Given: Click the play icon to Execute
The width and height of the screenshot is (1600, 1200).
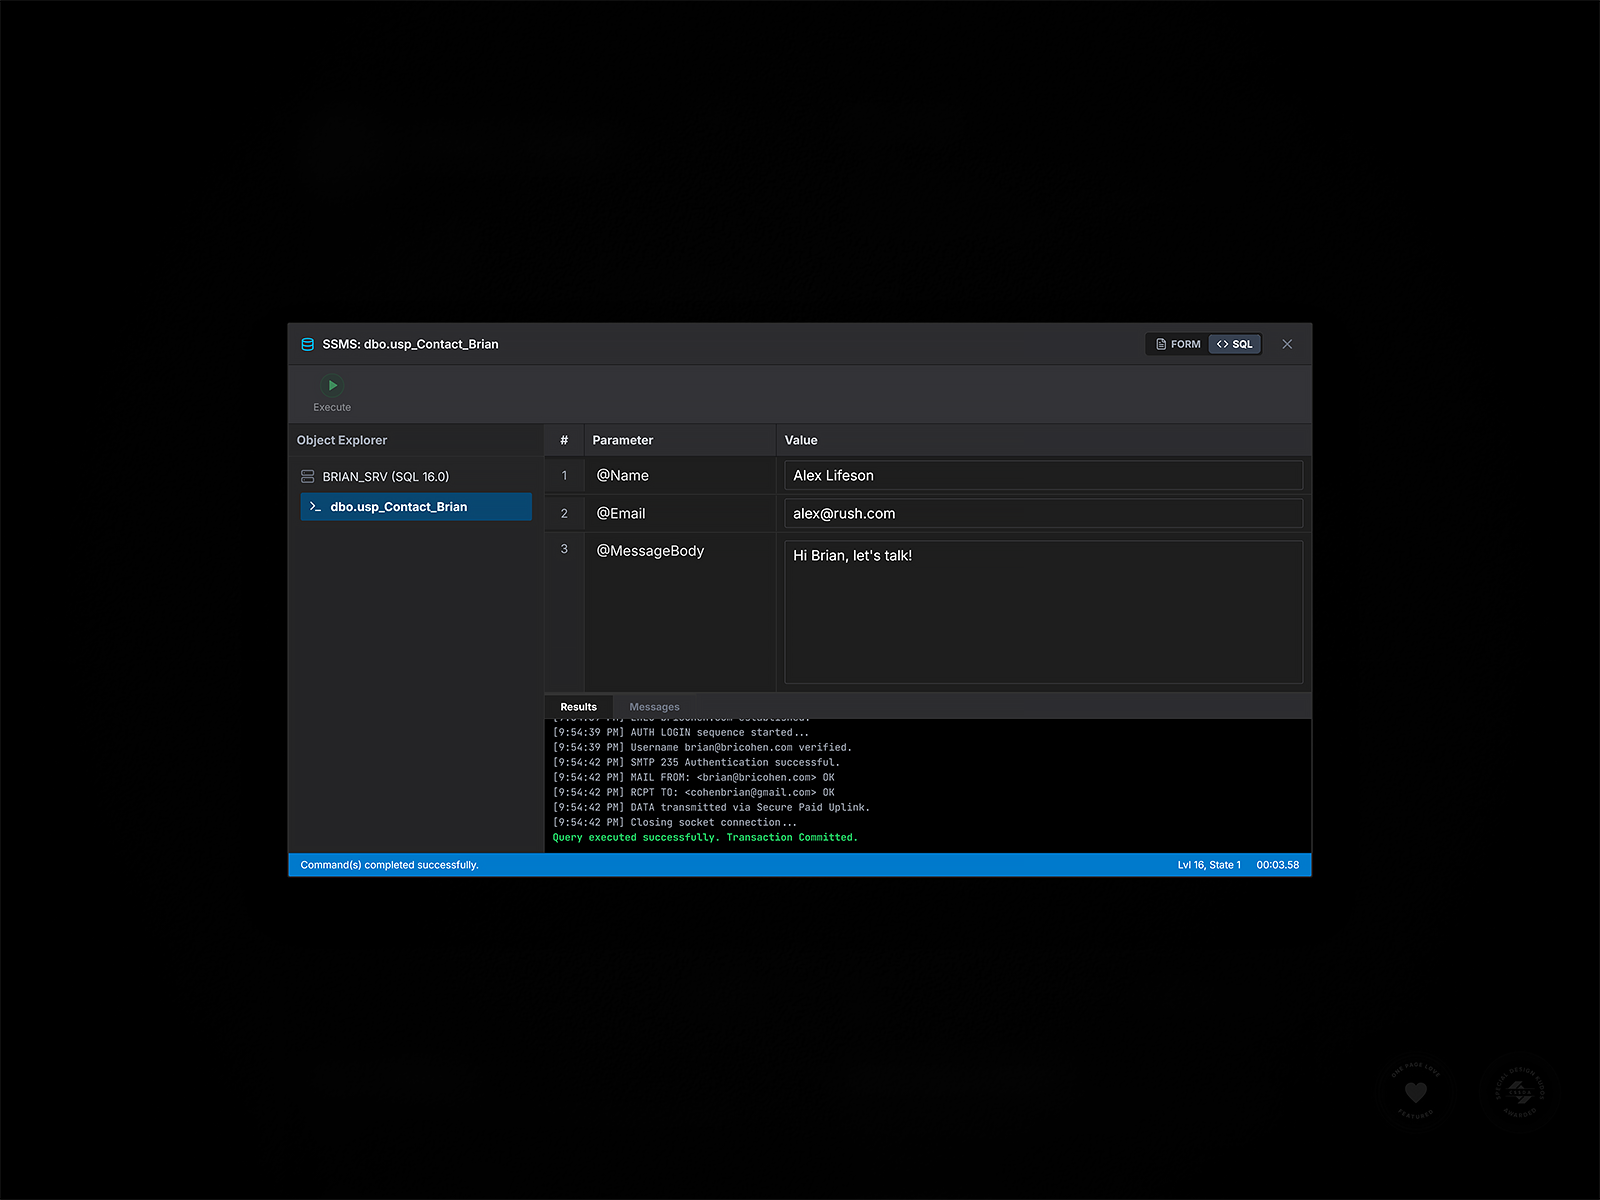Looking at the screenshot, I should [x=331, y=385].
